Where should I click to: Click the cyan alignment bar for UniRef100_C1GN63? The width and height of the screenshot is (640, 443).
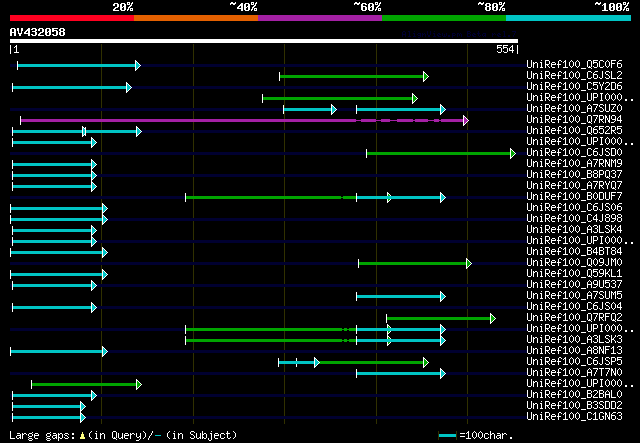49,418
